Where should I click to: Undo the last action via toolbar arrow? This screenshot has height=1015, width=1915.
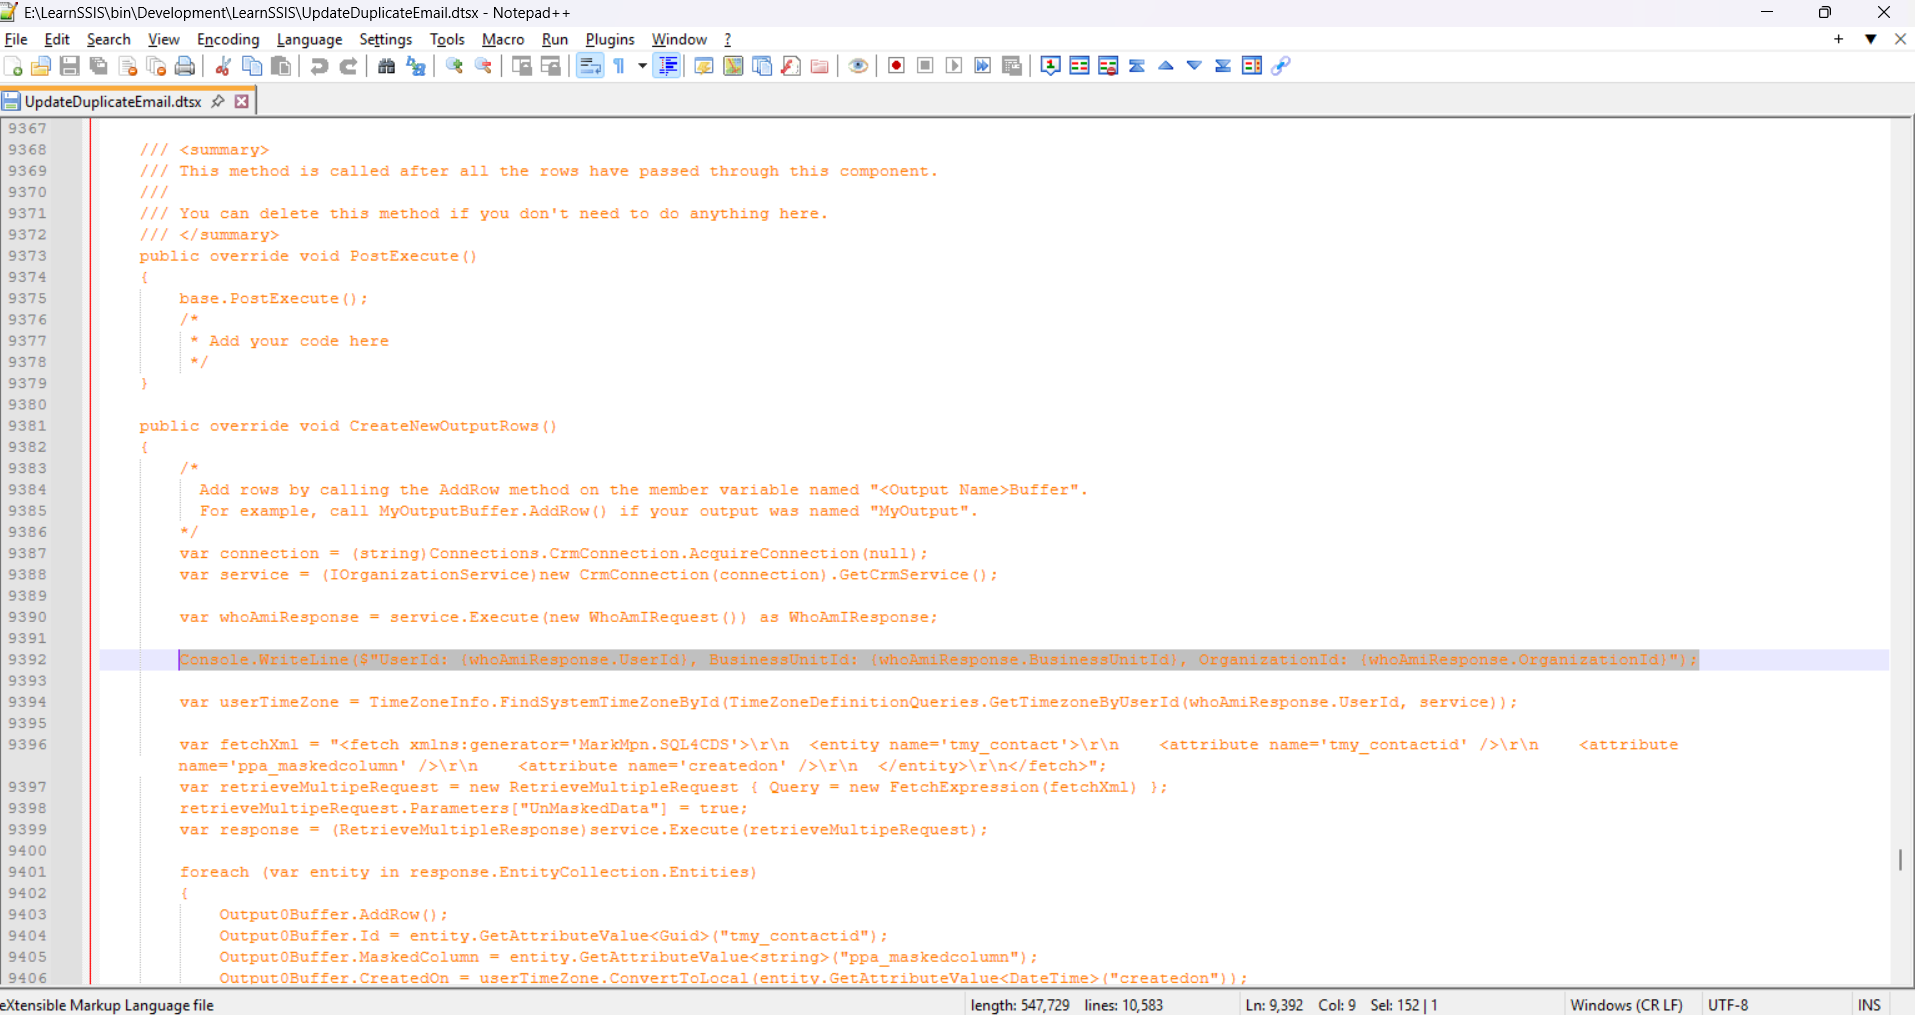(x=319, y=66)
